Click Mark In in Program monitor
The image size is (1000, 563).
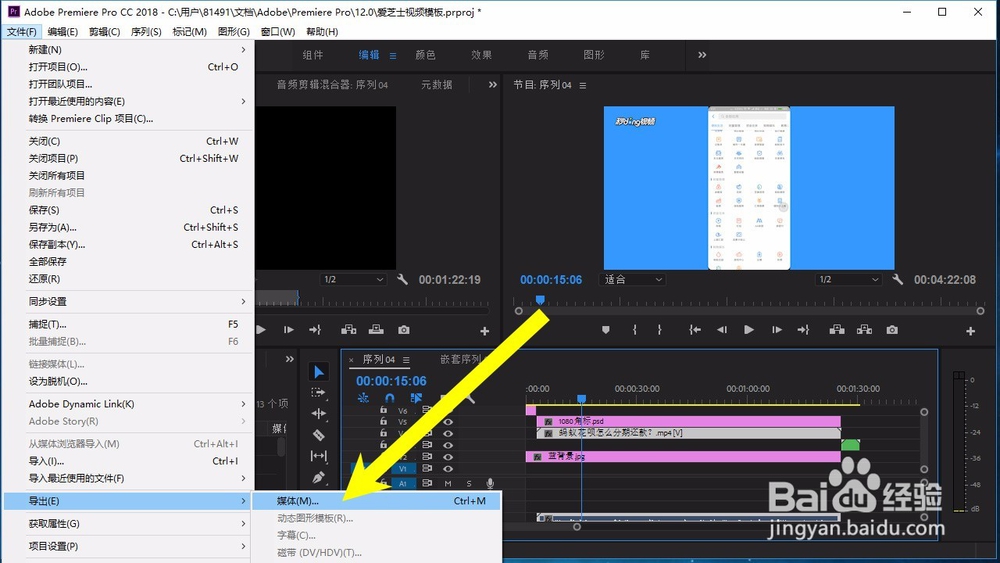[635, 330]
